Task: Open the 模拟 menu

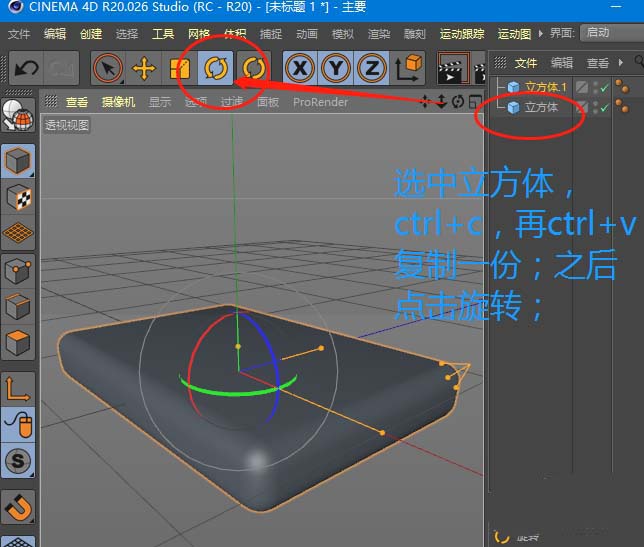Action: click(x=343, y=34)
